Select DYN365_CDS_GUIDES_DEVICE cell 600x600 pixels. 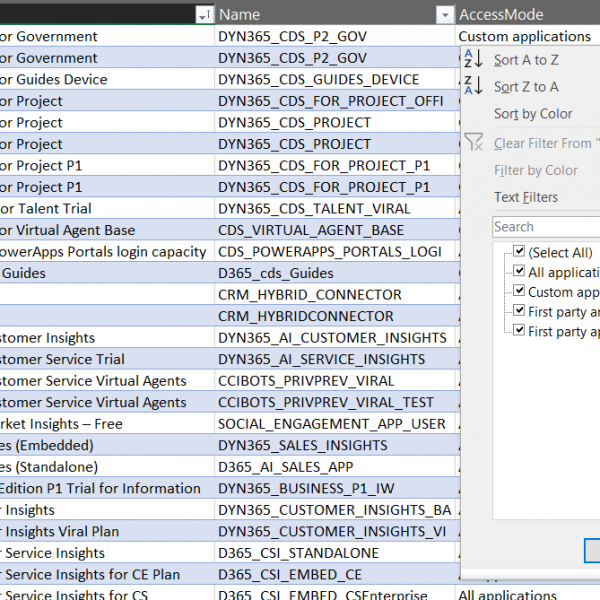pyautogui.click(x=335, y=79)
